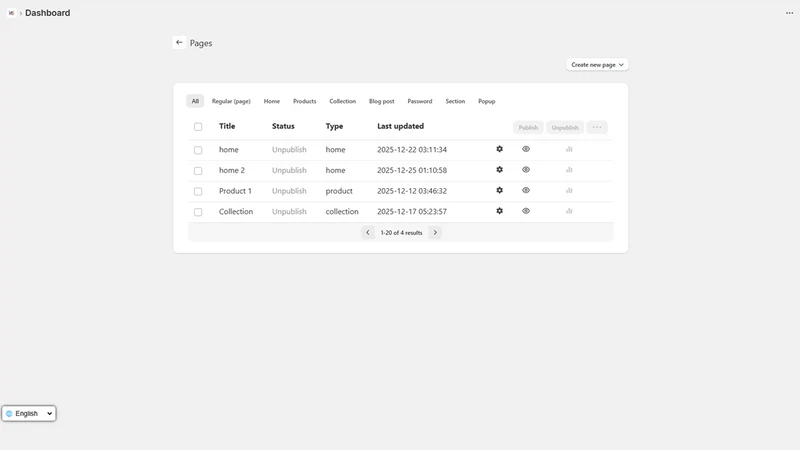This screenshot has width=800, height=450.
Task: Select the Collection row checkbox
Action: click(x=198, y=212)
